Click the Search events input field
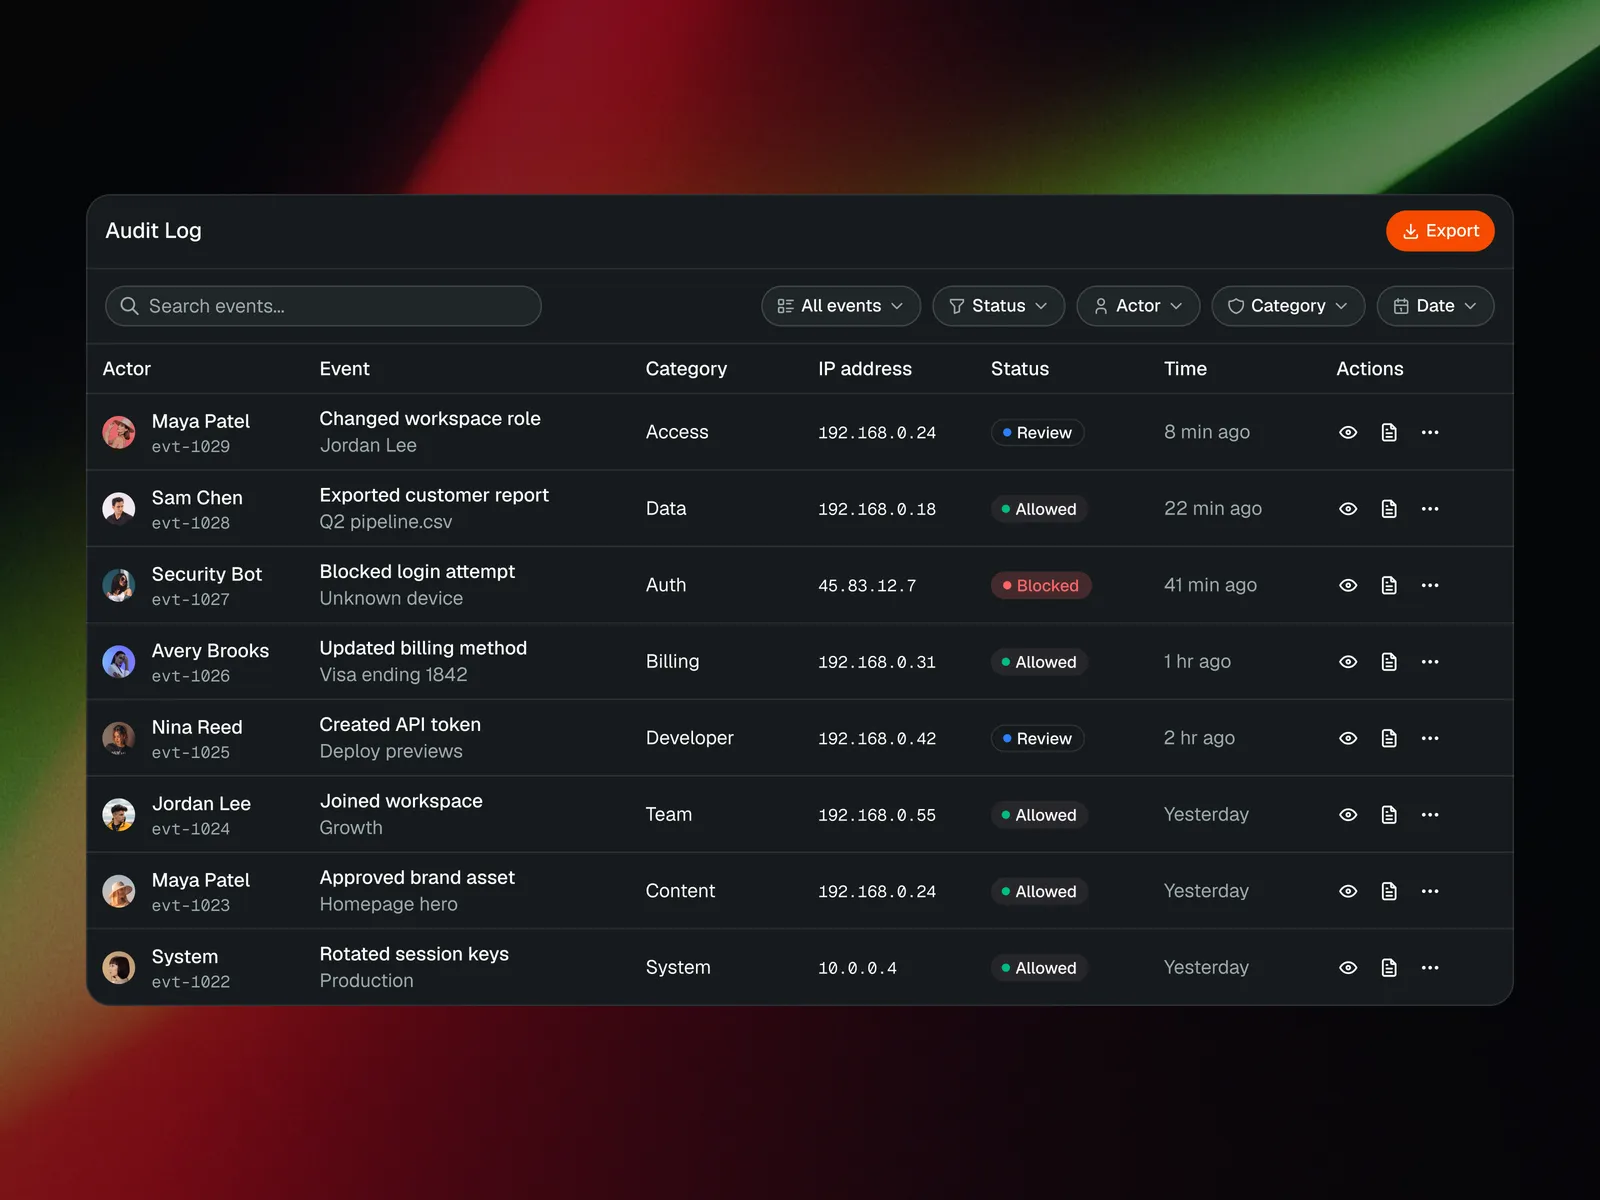The width and height of the screenshot is (1600, 1200). pyautogui.click(x=323, y=306)
